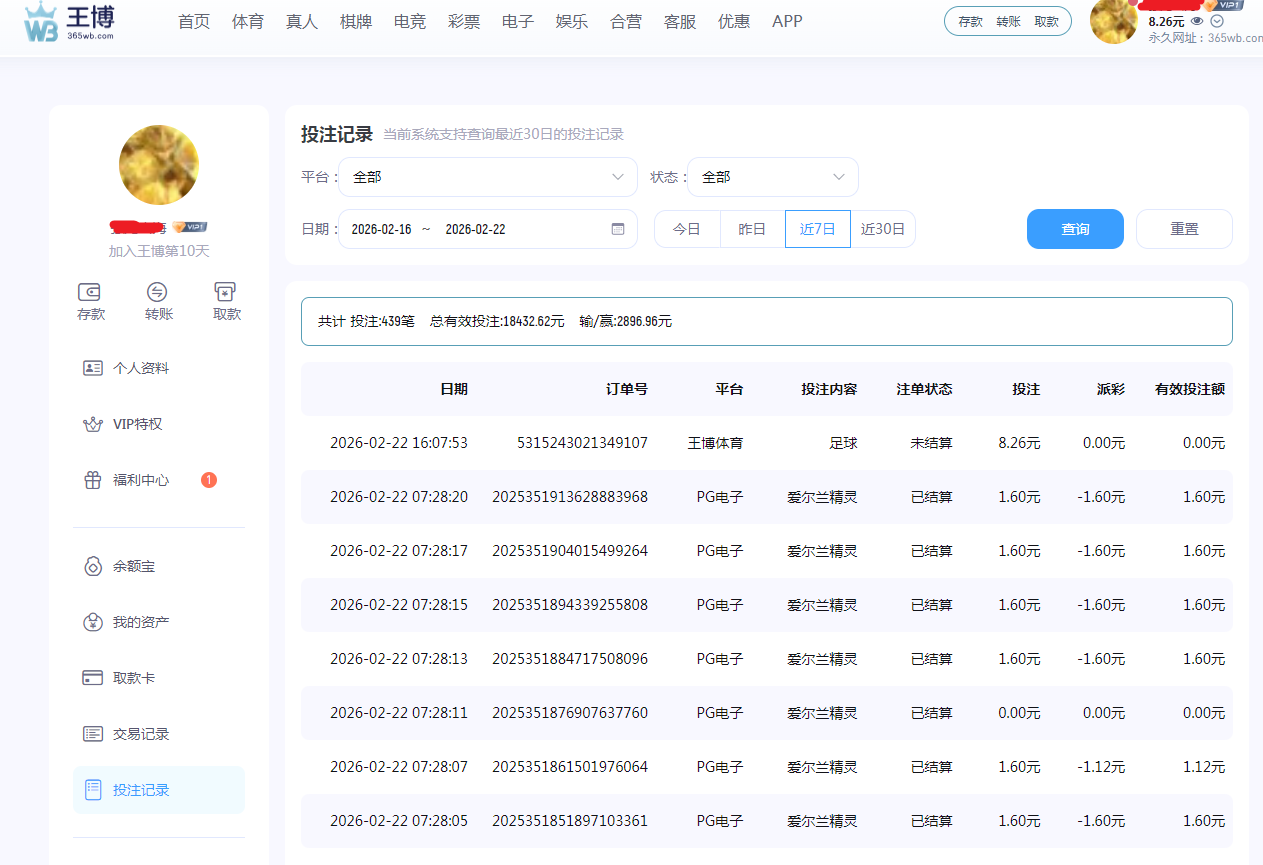Open 福利中心 gift icon entry
Image resolution: width=1263 pixels, height=865 pixels.
(x=93, y=480)
